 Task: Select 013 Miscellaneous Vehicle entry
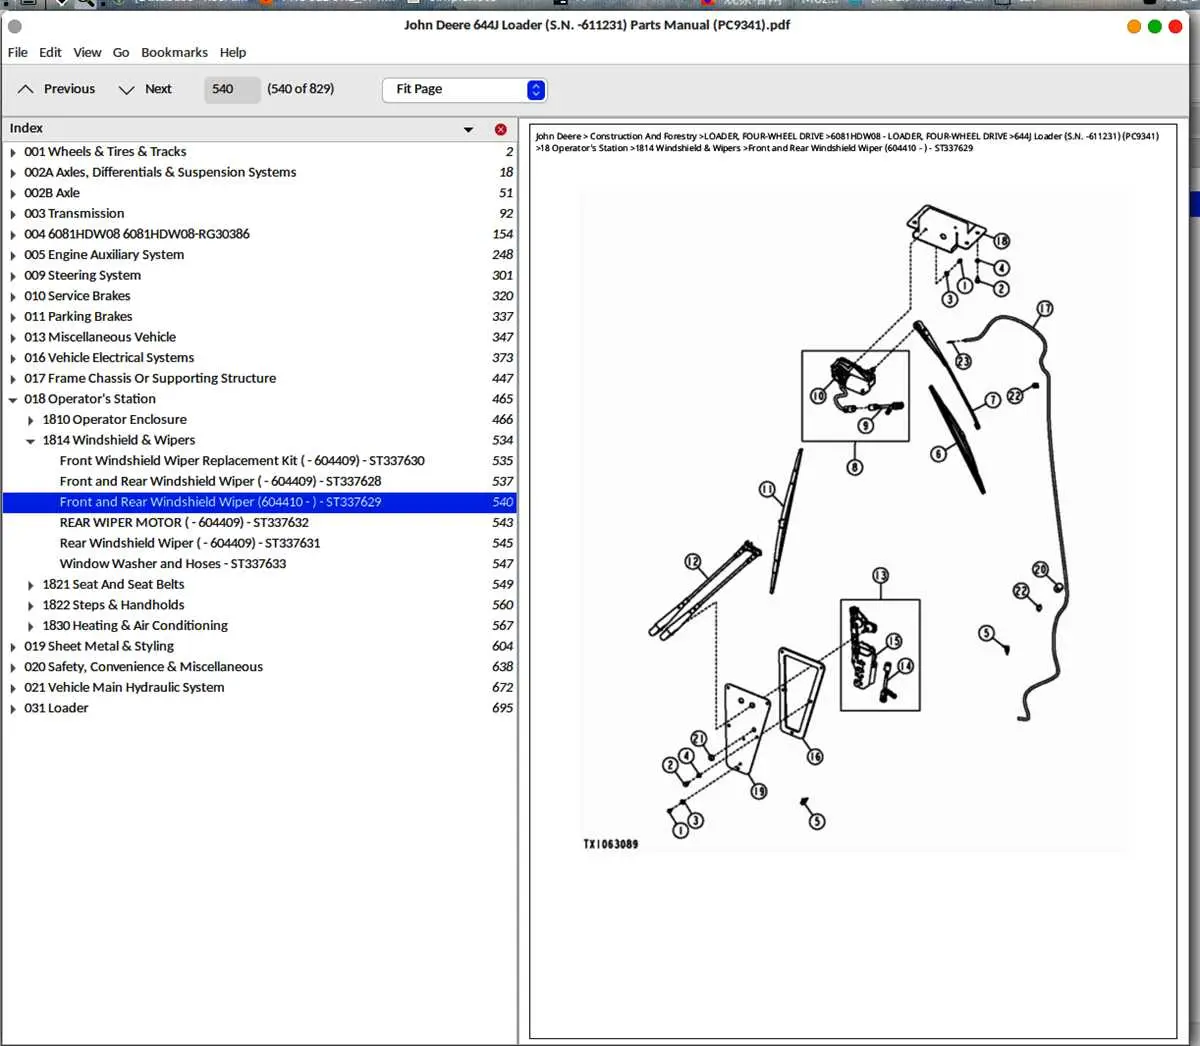[x=100, y=337]
